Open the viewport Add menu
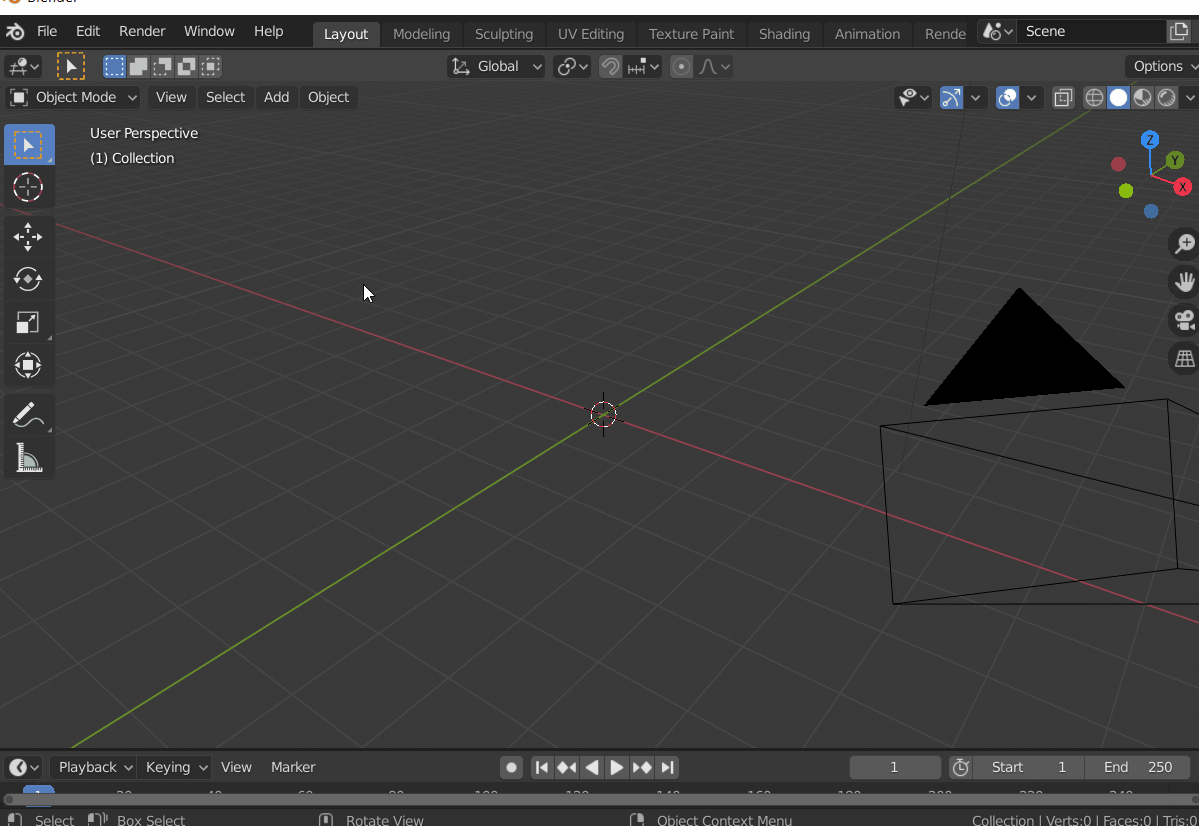This screenshot has height=826, width=1199. click(x=276, y=97)
